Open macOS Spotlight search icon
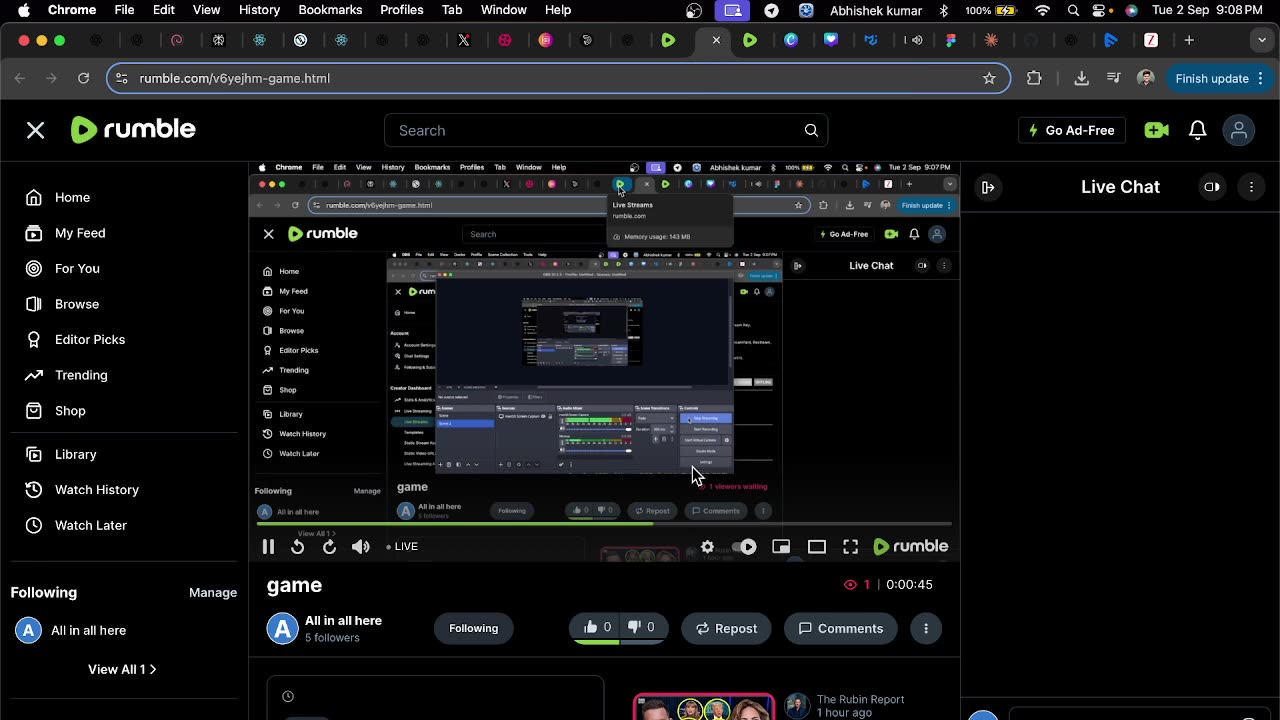The height and width of the screenshot is (720, 1280). (x=1073, y=10)
